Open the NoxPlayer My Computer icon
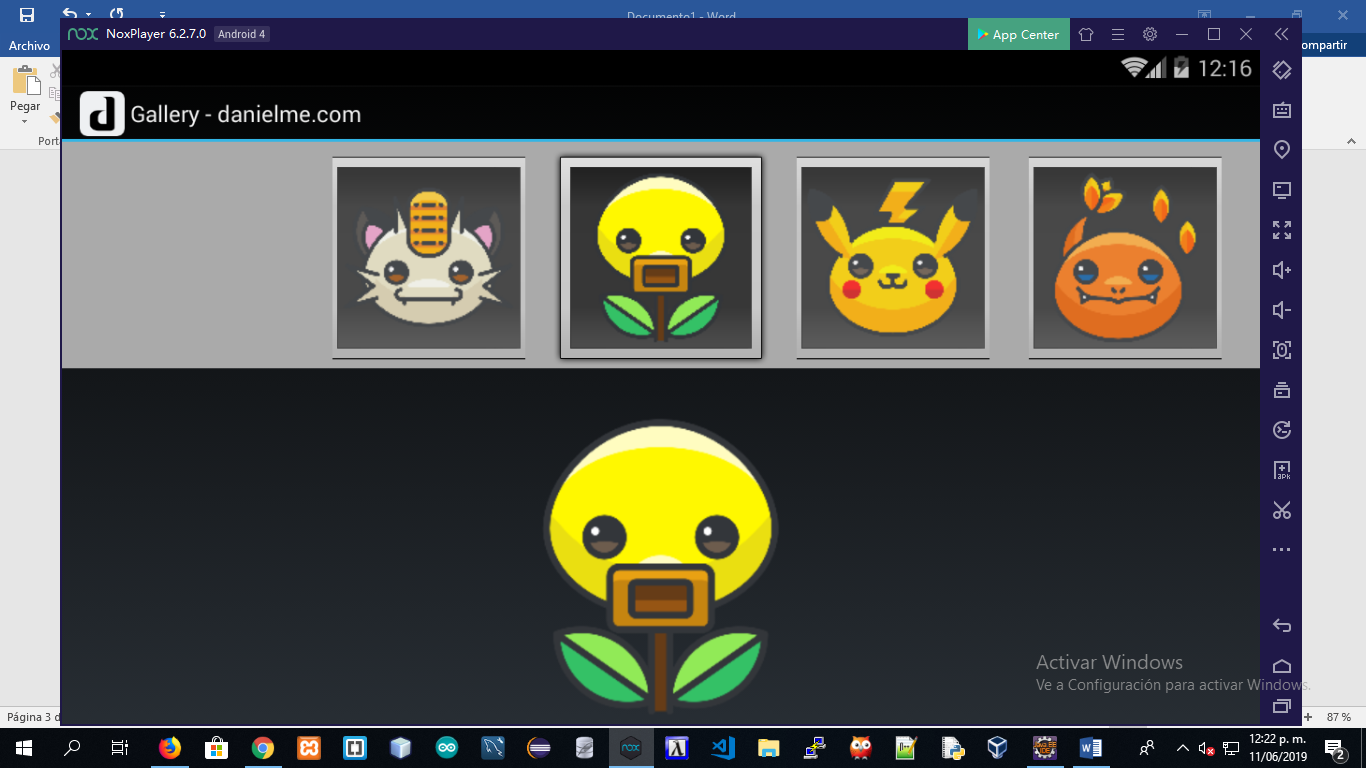Viewport: 1366px width, 768px height. 1282,190
